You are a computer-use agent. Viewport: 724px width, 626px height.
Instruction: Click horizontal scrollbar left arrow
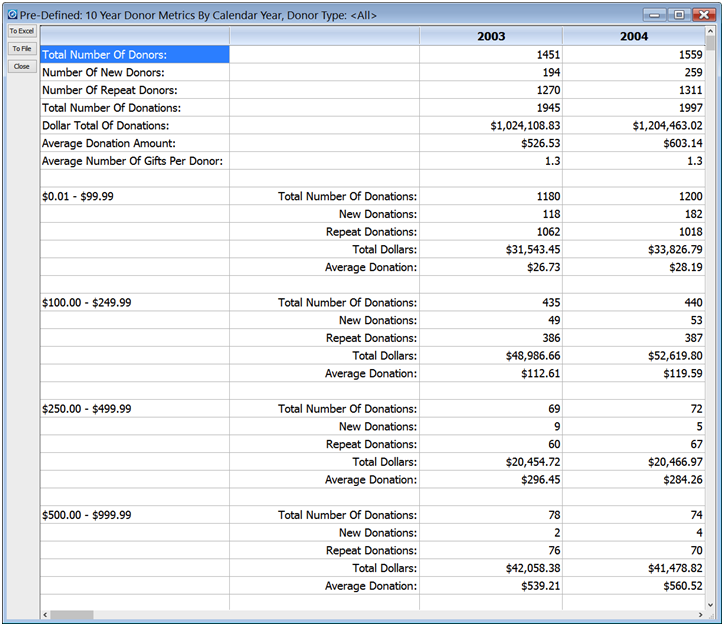(x=45, y=614)
